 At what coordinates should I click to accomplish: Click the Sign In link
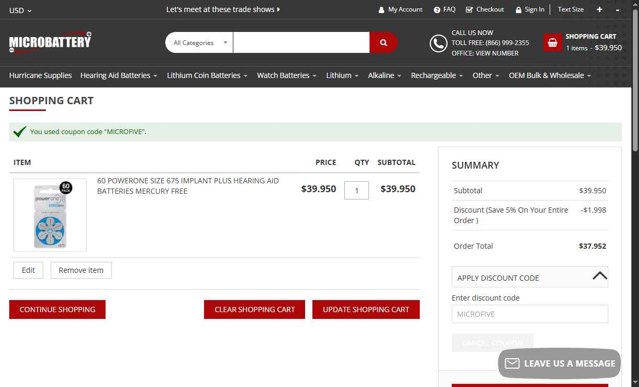tap(530, 9)
